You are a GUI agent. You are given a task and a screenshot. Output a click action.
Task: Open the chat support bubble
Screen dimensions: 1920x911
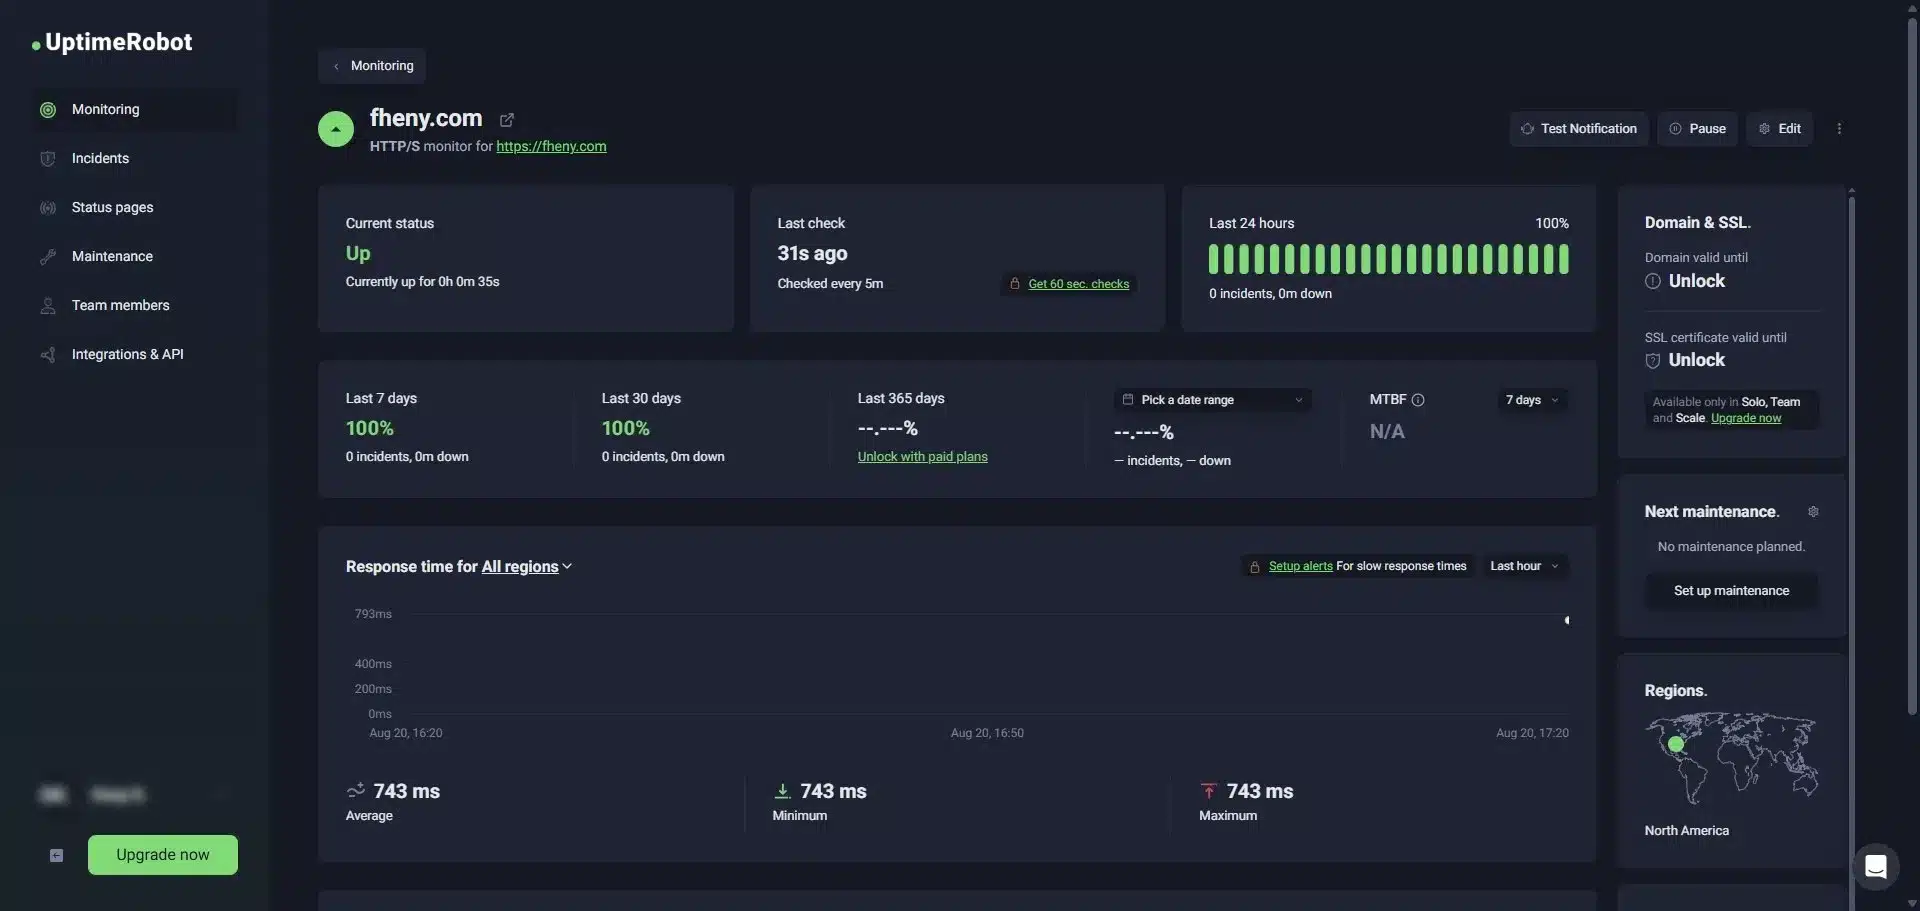(x=1876, y=867)
